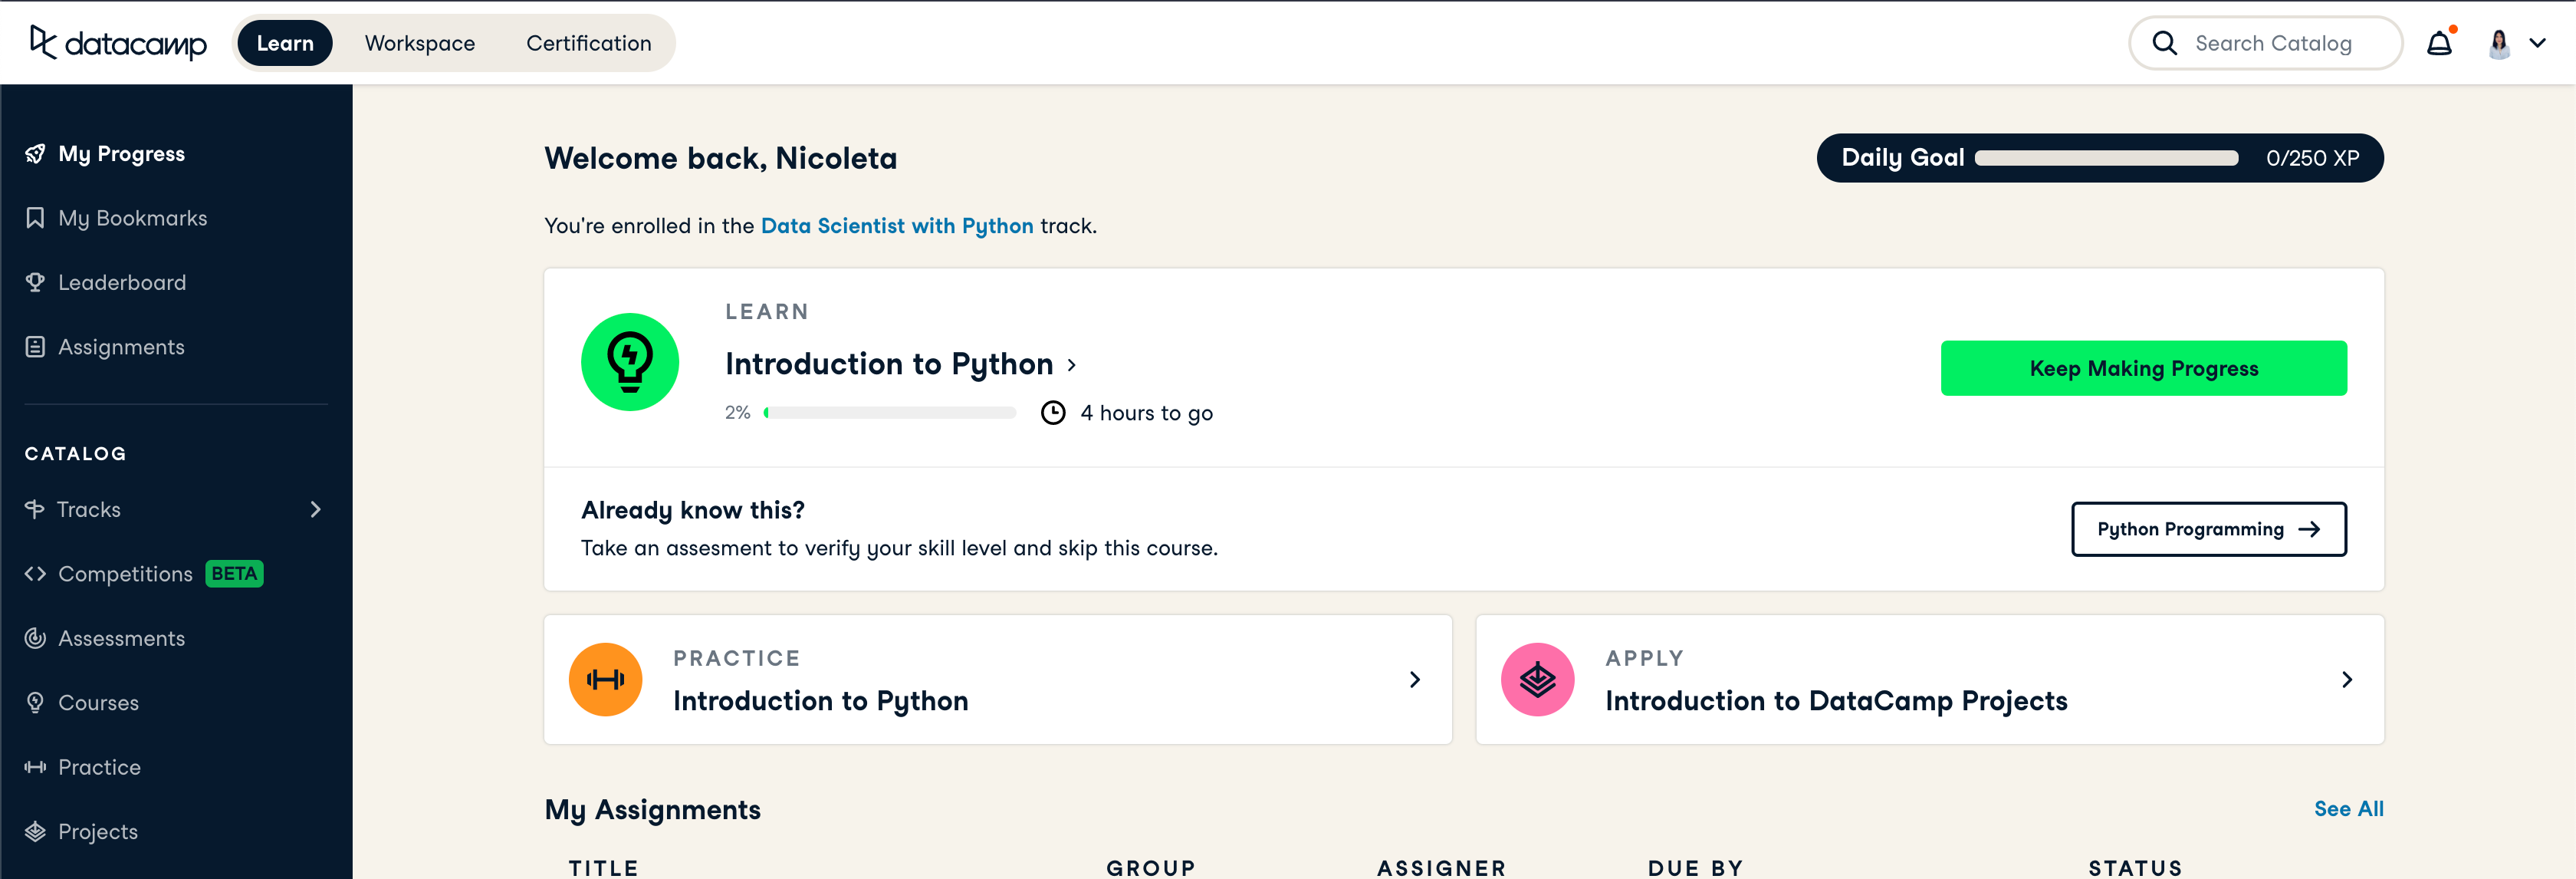Switch to the Workspace tab
Viewport: 2576px width, 879px height.
tap(420, 43)
